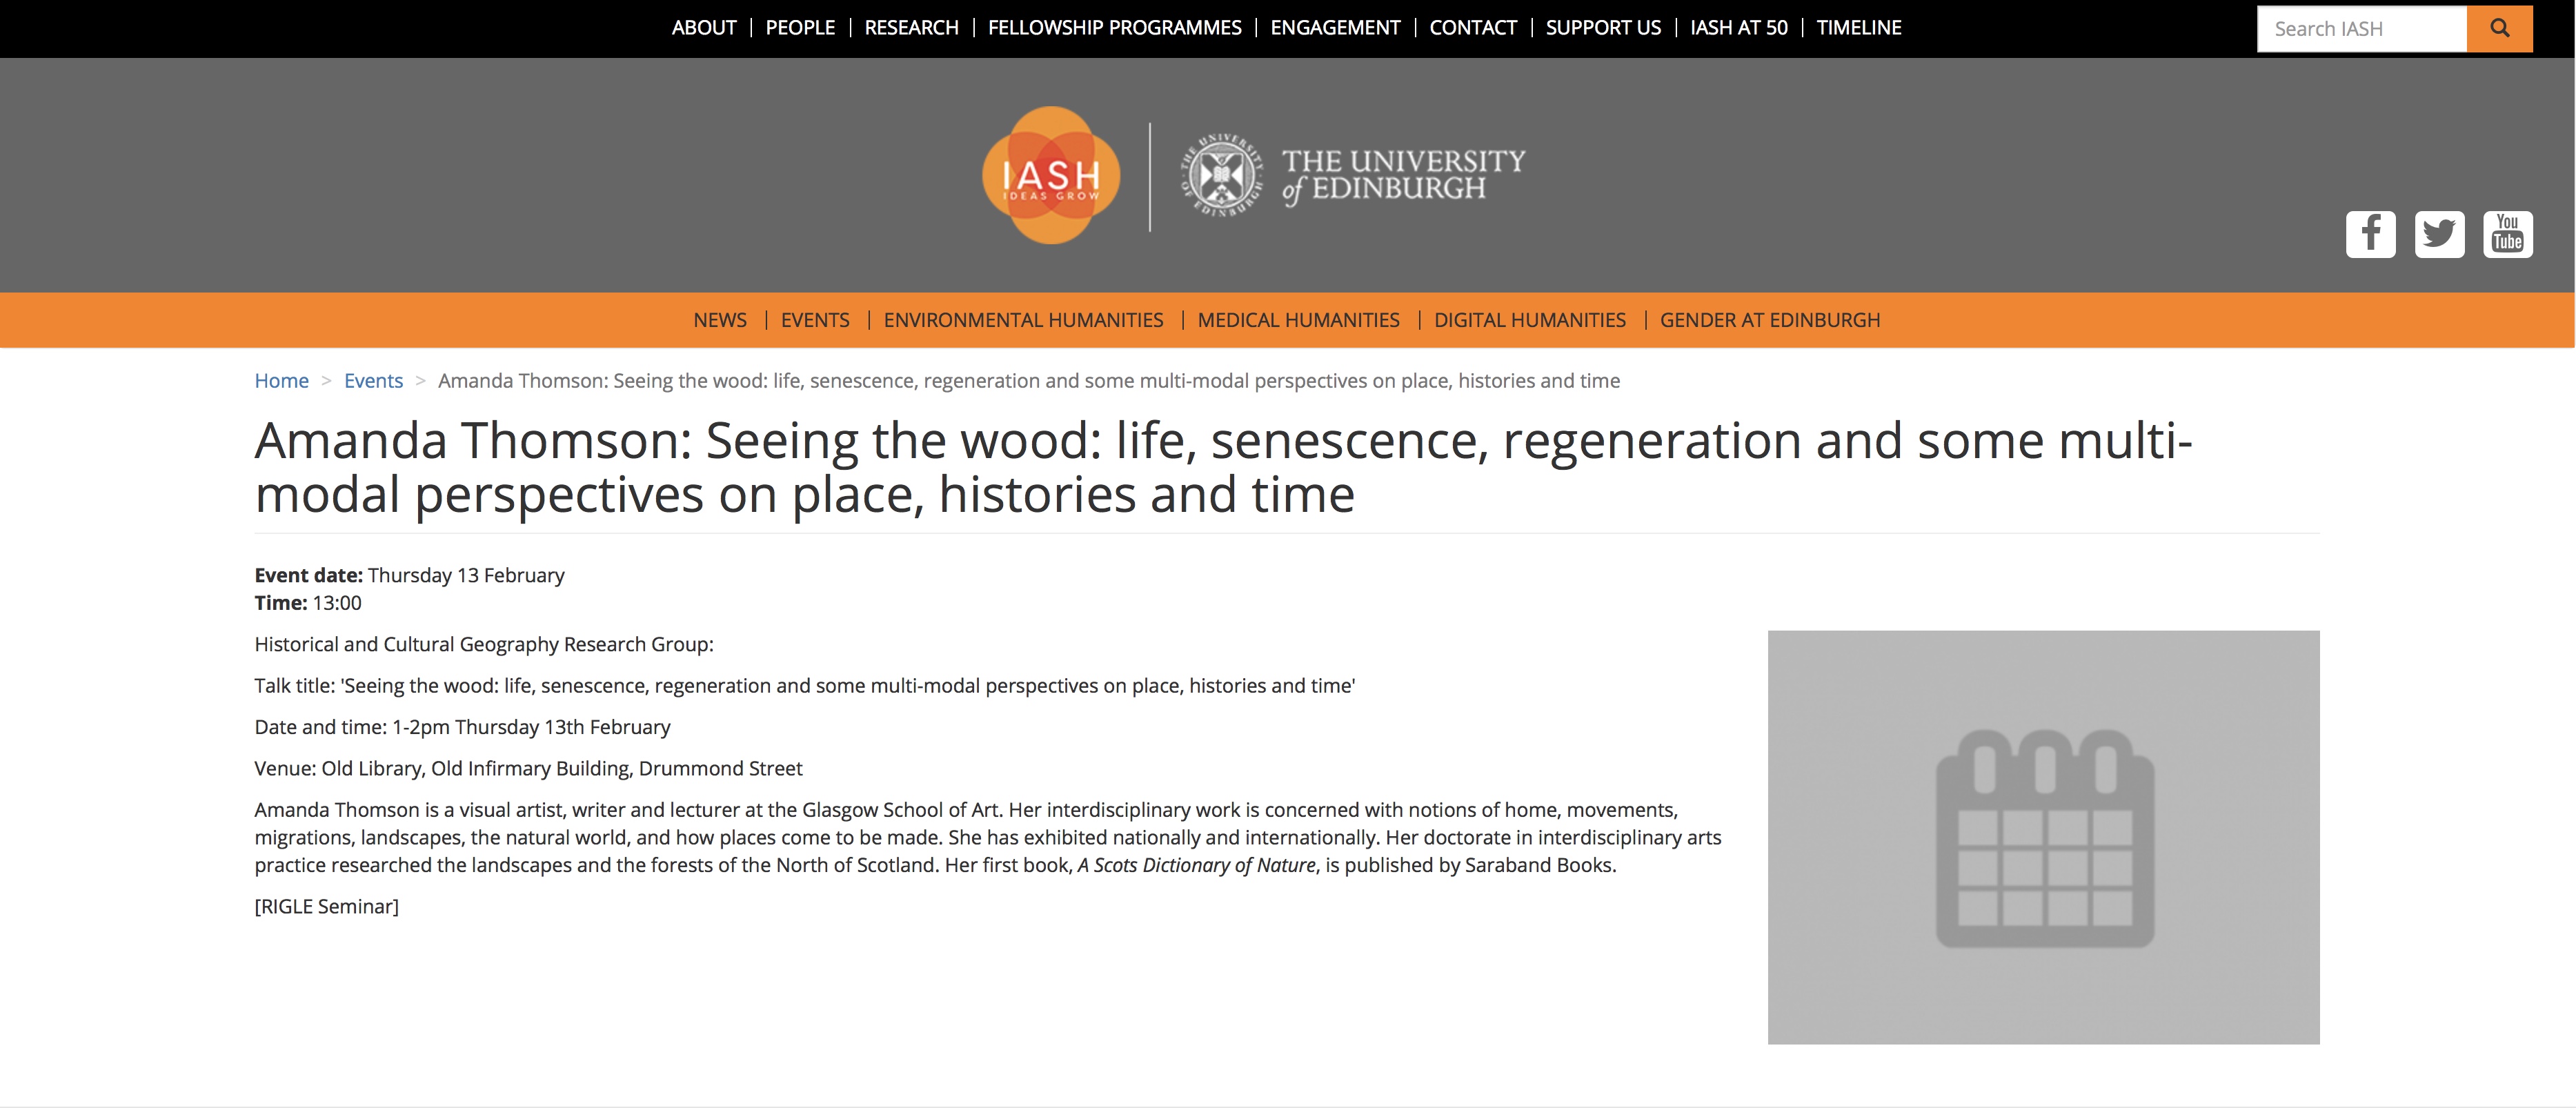The height and width of the screenshot is (1108, 2576).
Task: Open the Twitter social icon
Action: (x=2439, y=235)
